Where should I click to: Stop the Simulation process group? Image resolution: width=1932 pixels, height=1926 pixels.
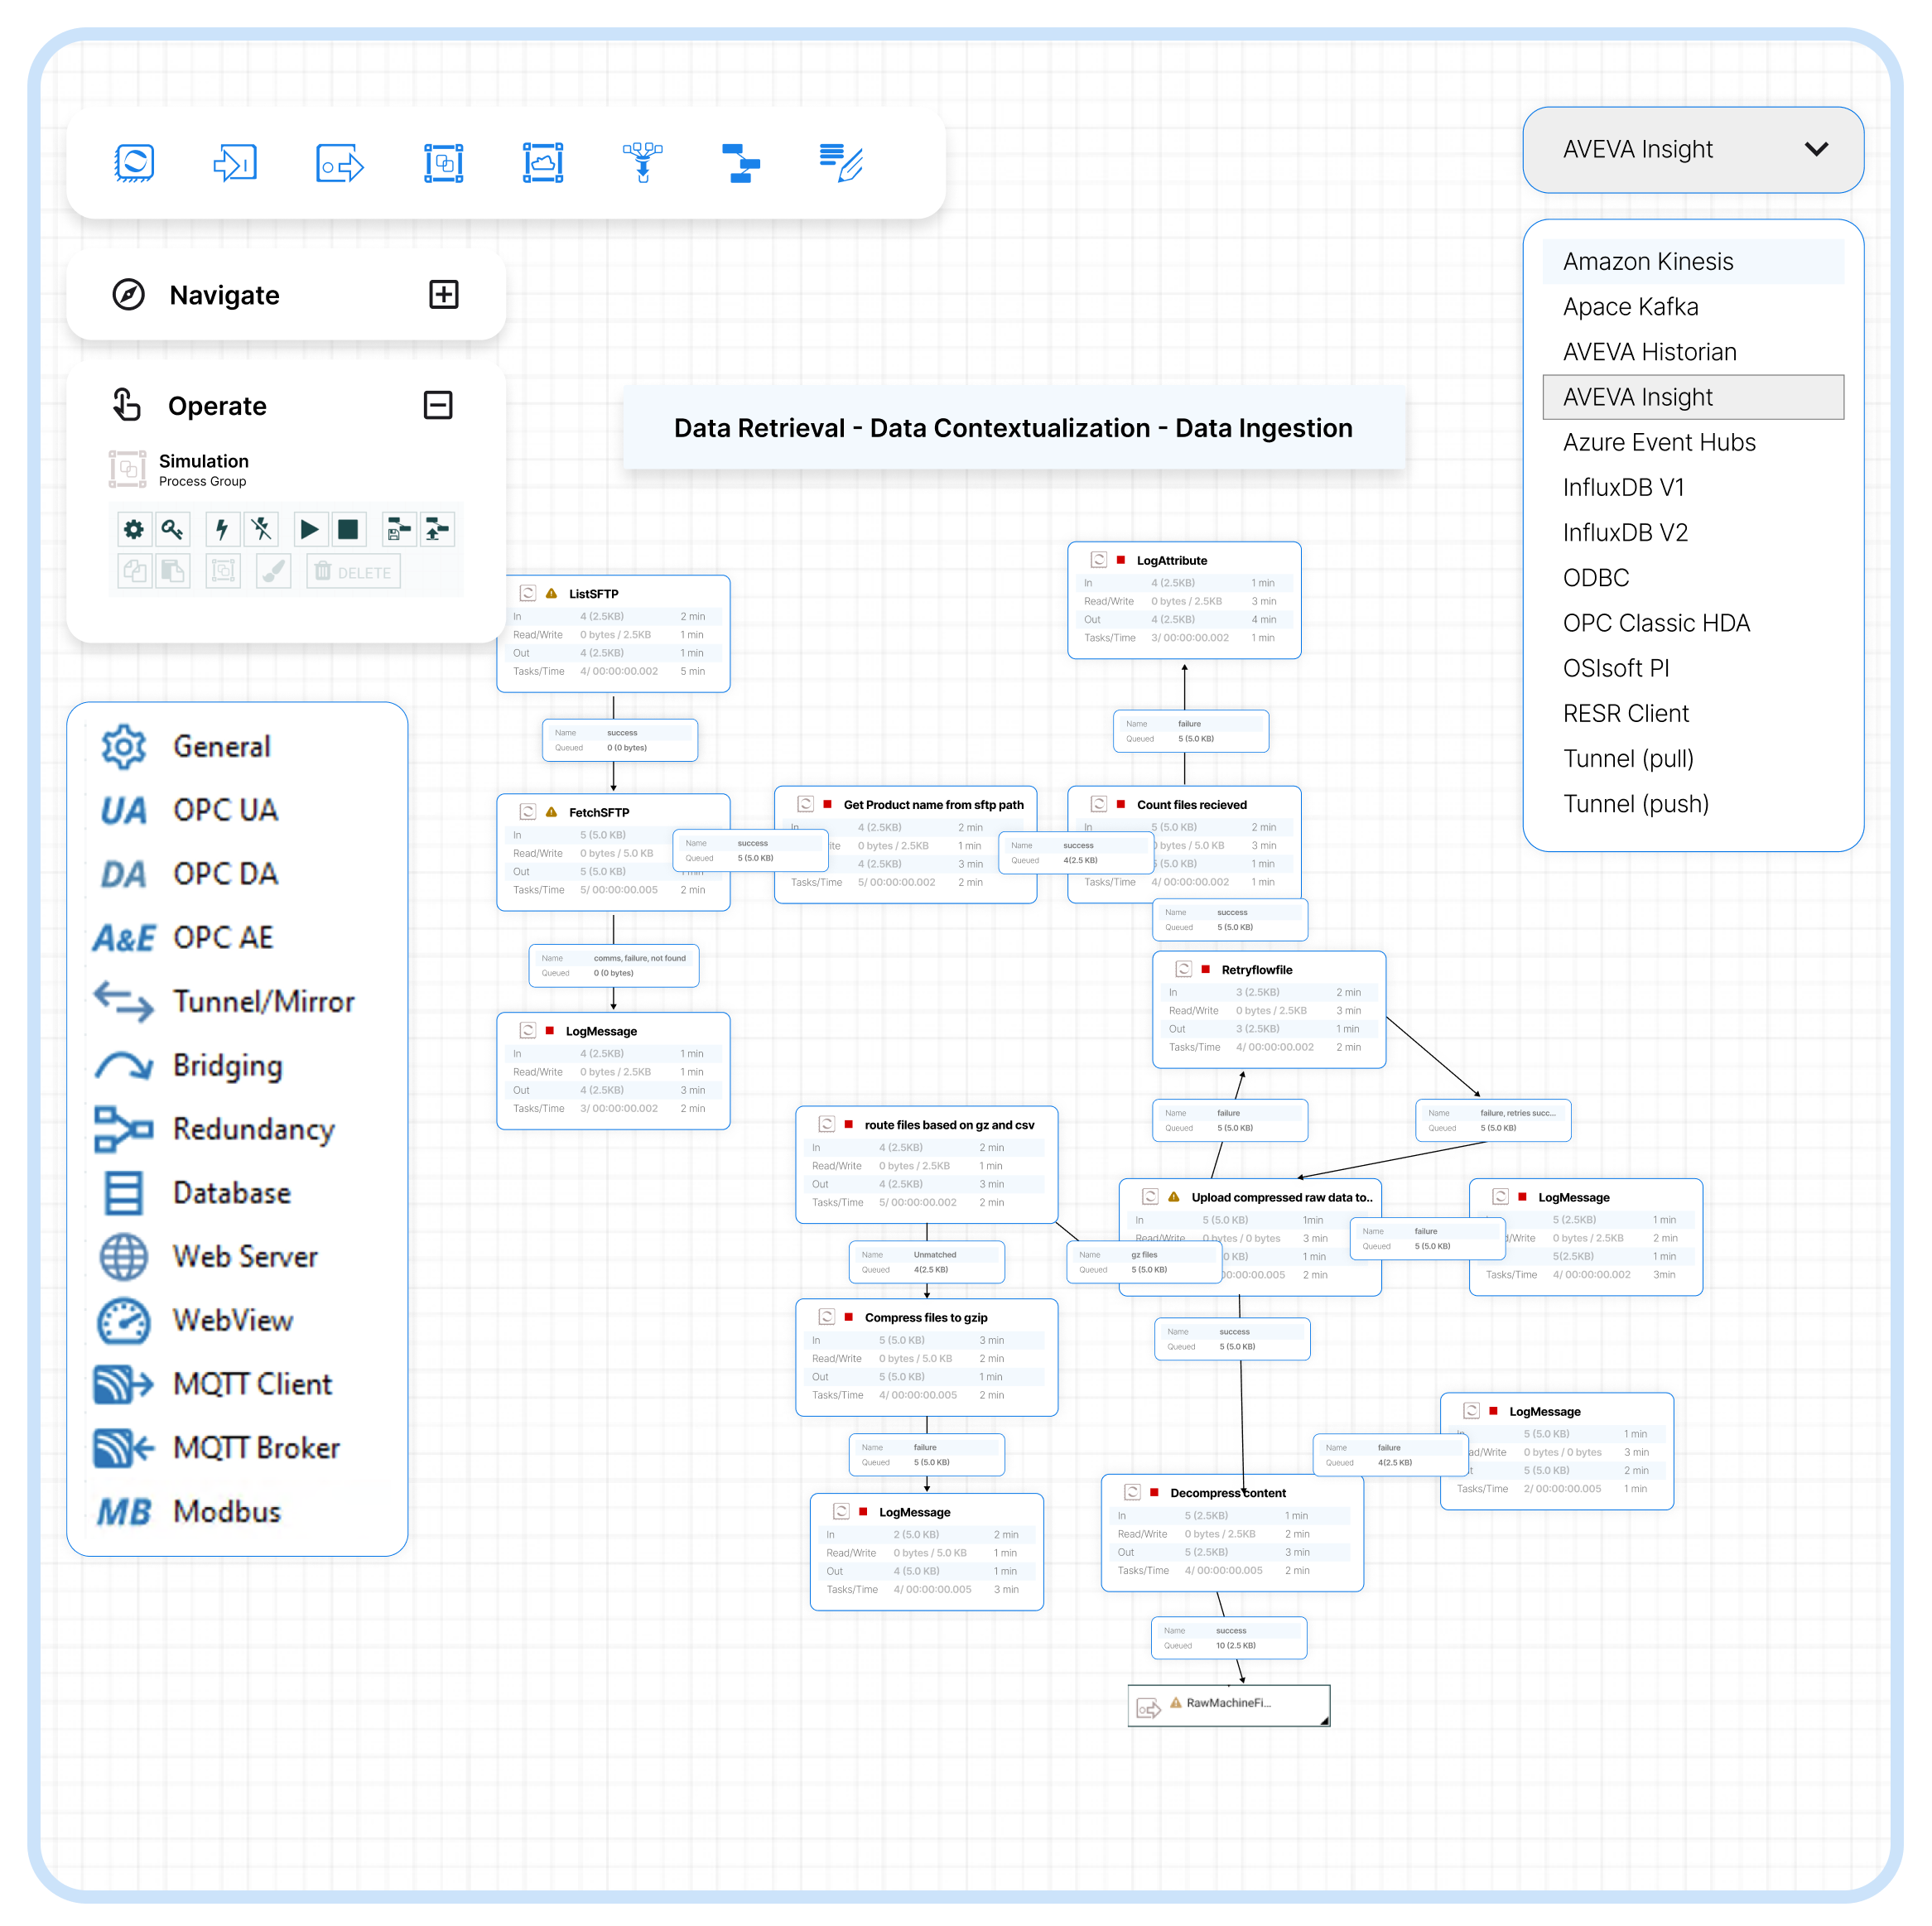coord(350,529)
